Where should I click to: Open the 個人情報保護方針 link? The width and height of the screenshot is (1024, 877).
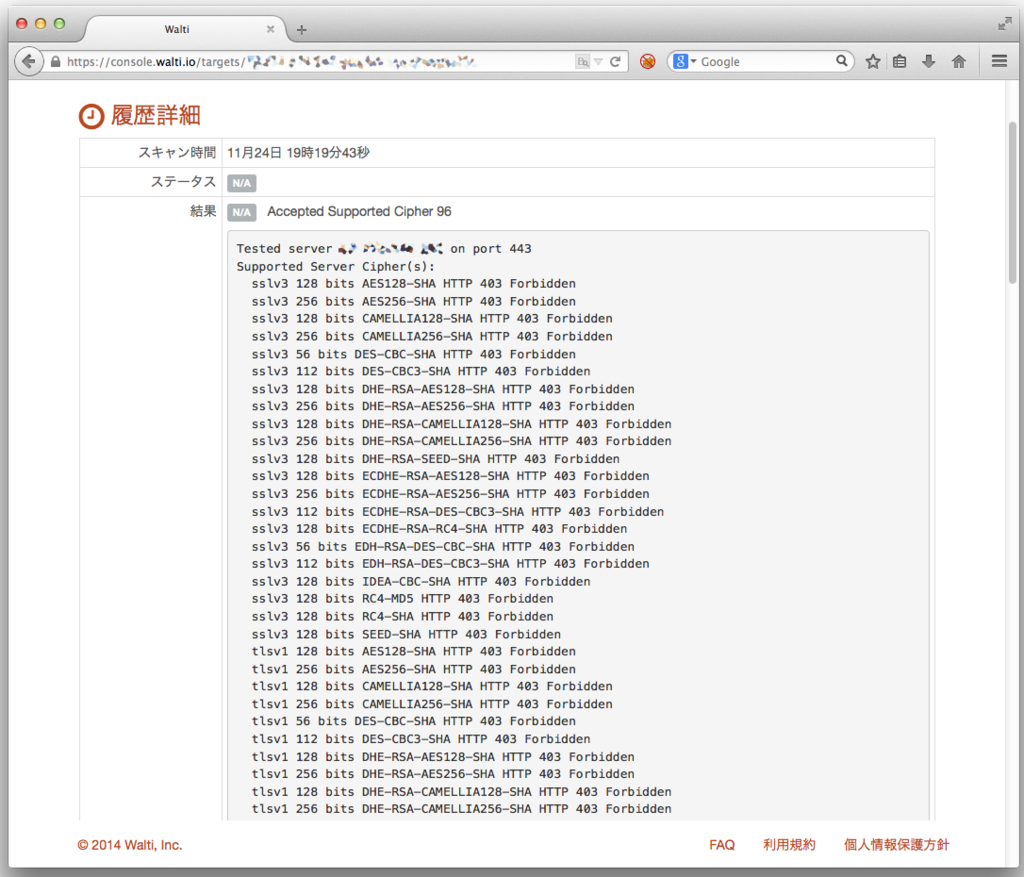click(896, 844)
